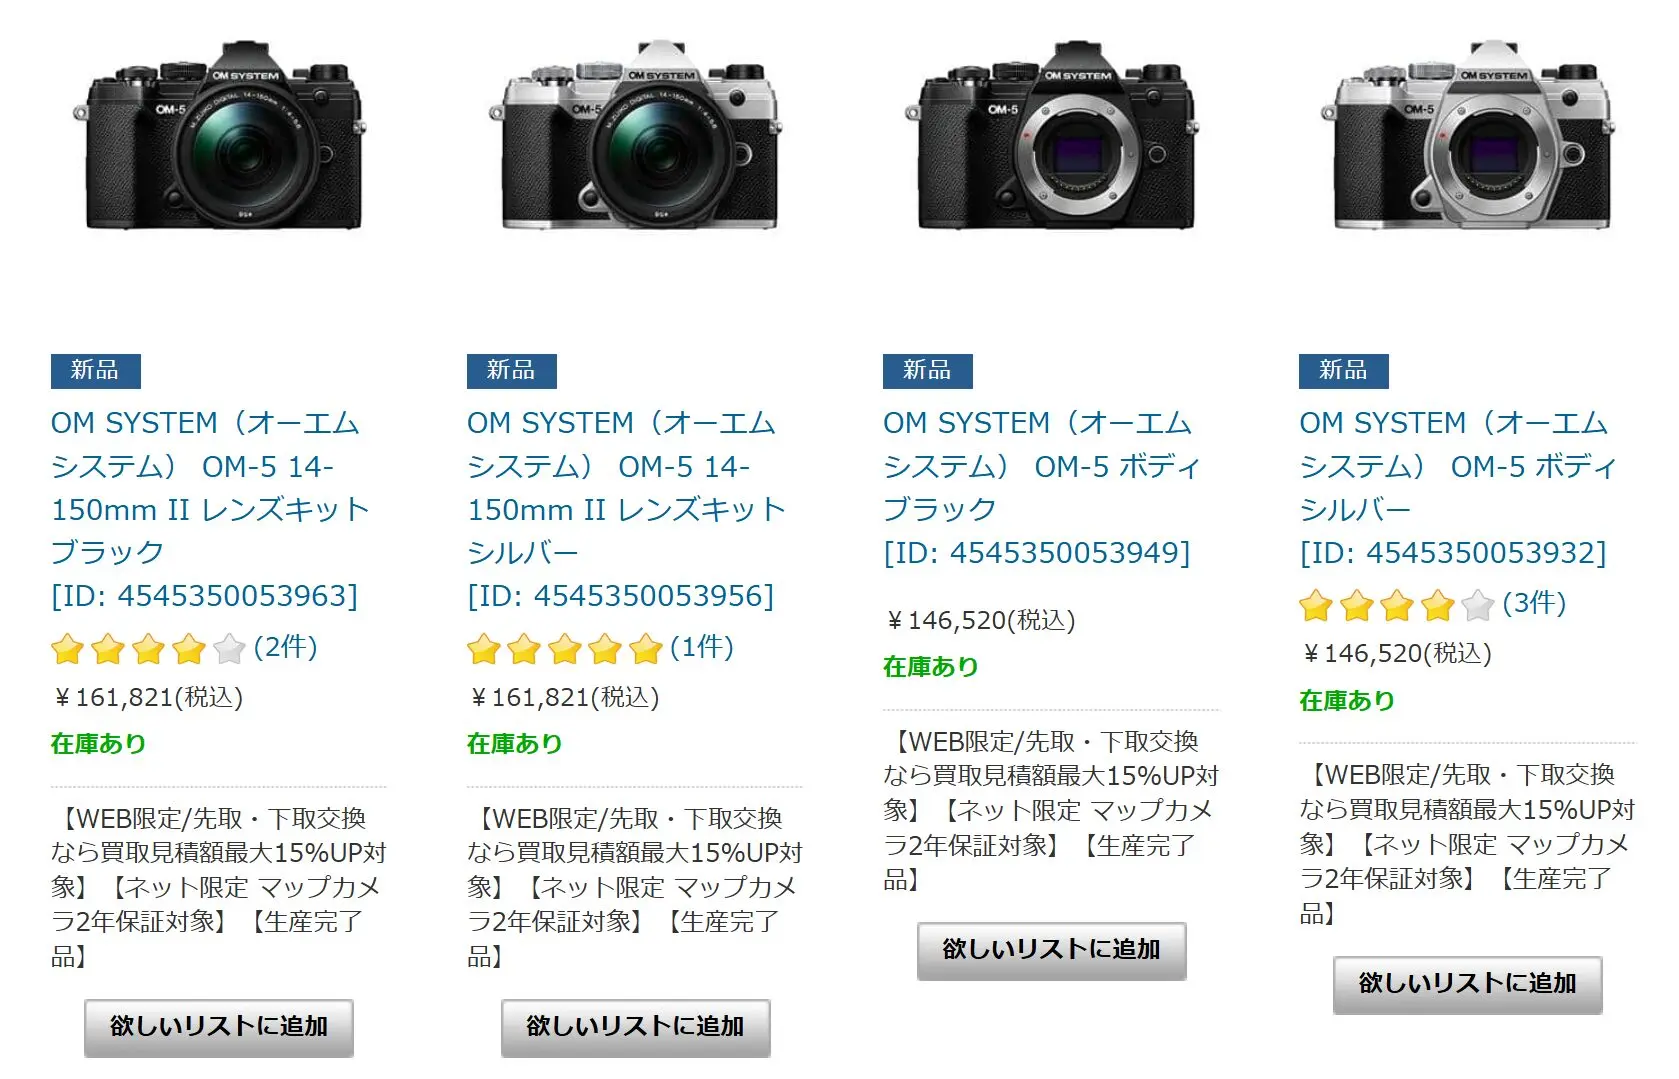
Task: Open silver OM-5 body product image
Action: point(1468,136)
